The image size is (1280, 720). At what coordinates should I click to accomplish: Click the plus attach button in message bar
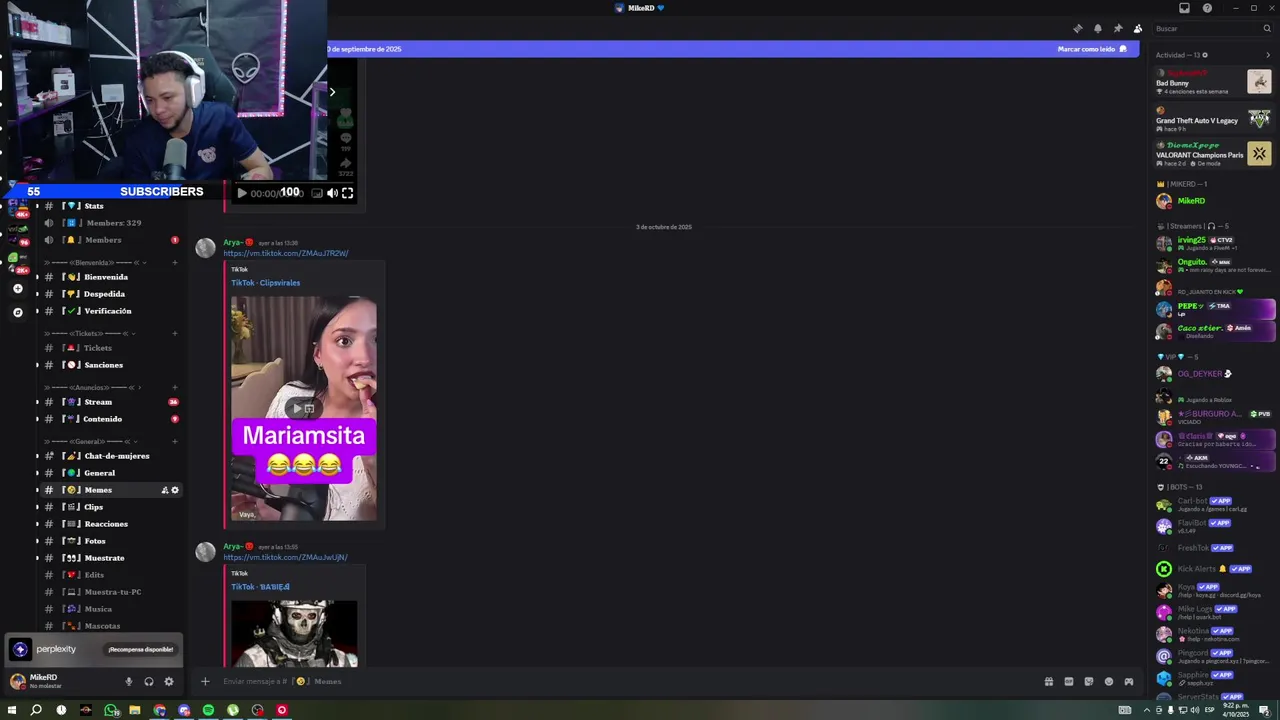pyautogui.click(x=205, y=682)
